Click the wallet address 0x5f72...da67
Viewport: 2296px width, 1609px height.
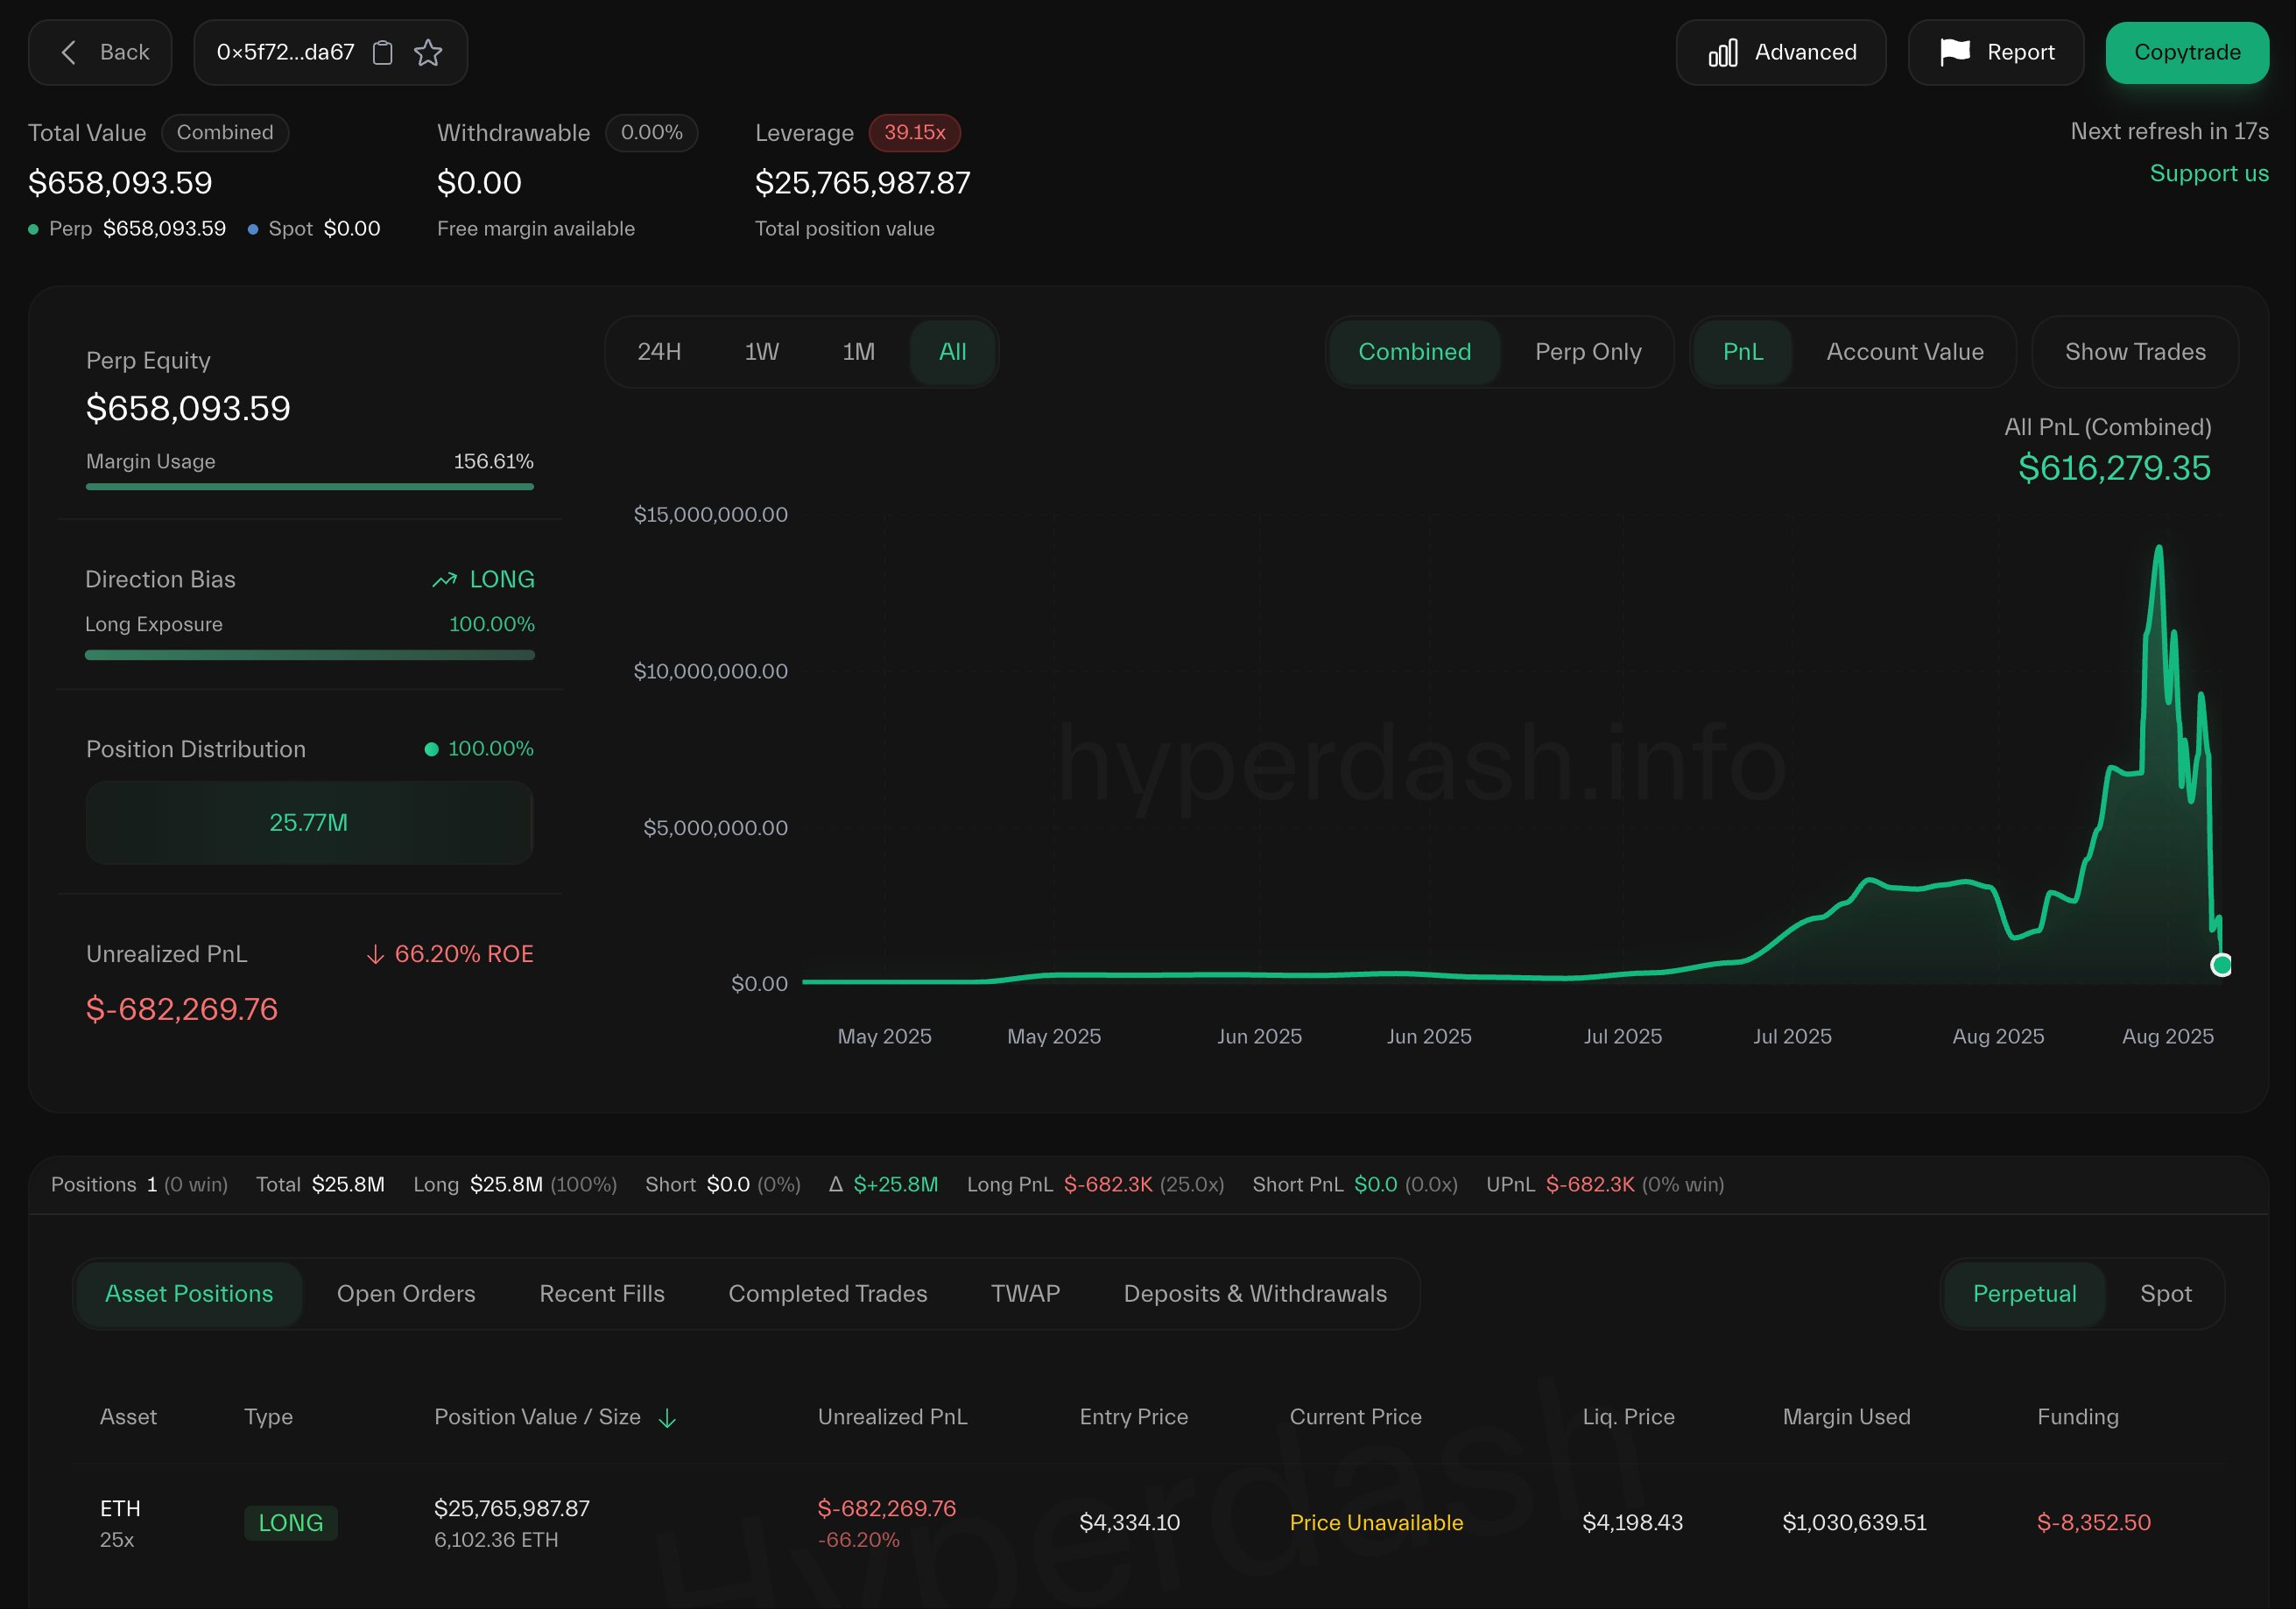[x=285, y=52]
